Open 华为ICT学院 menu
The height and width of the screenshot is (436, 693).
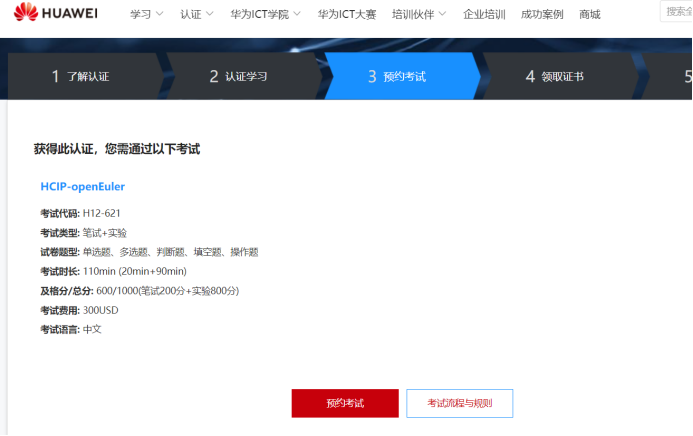tap(259, 15)
